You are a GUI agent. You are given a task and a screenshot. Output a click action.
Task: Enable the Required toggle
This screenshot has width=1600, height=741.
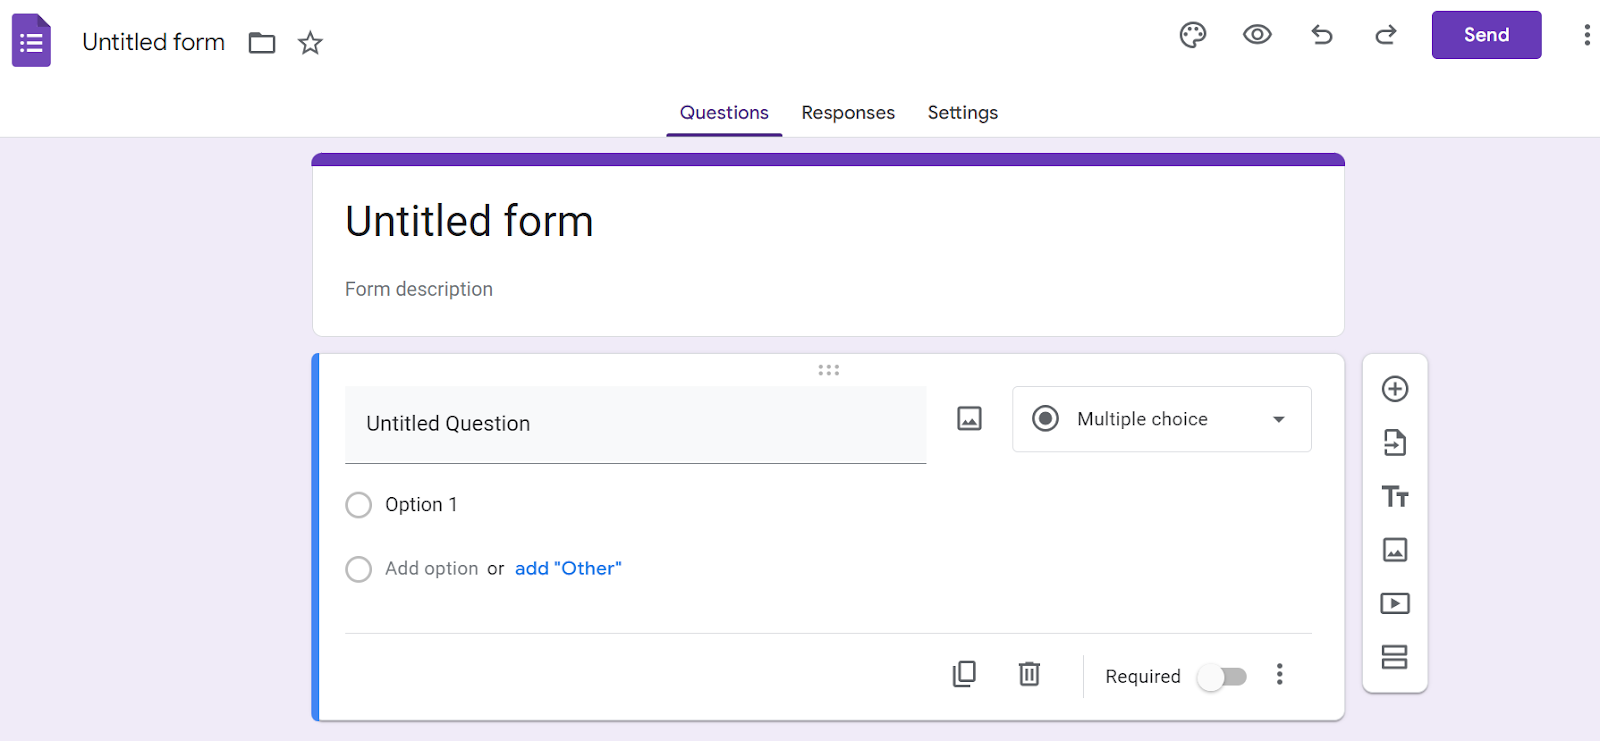[1223, 677]
